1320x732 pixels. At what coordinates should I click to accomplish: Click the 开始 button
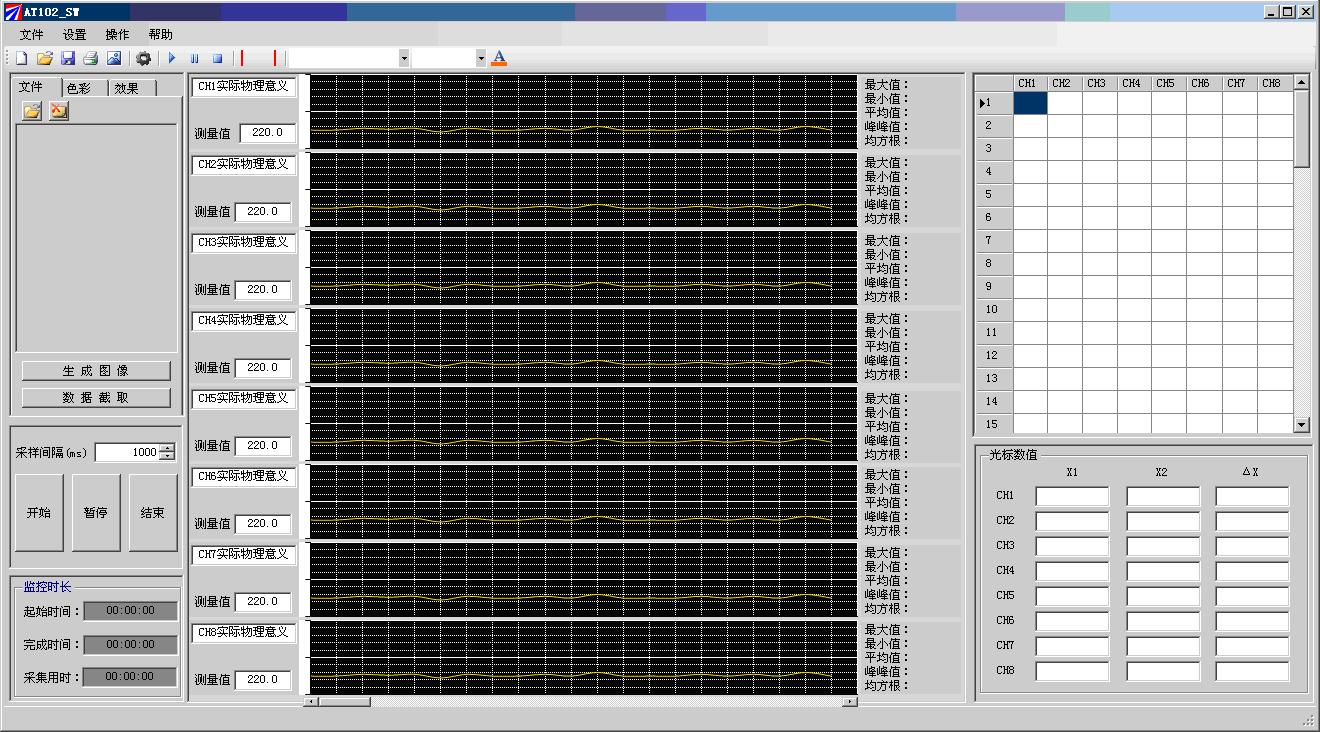point(39,513)
